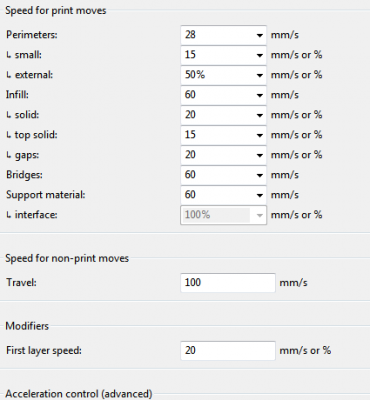Open the external perimeters dropdown arrow

260,75
